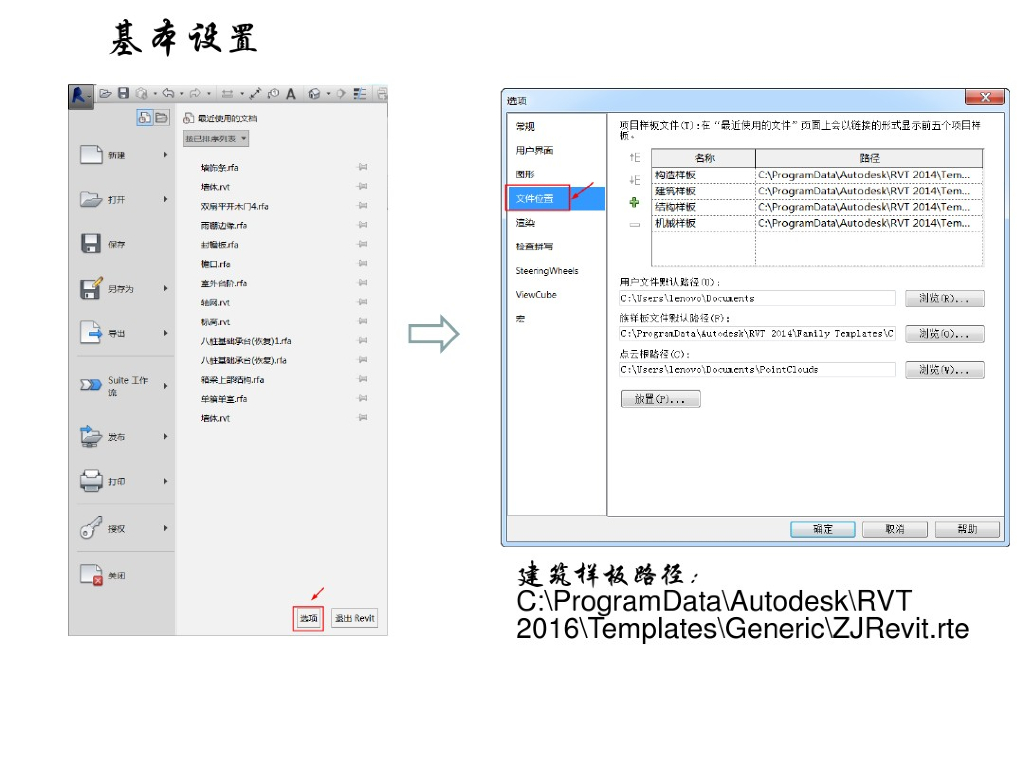Click the 选项 (Options) button
The height and width of the screenshot is (768, 1024).
(x=308, y=618)
